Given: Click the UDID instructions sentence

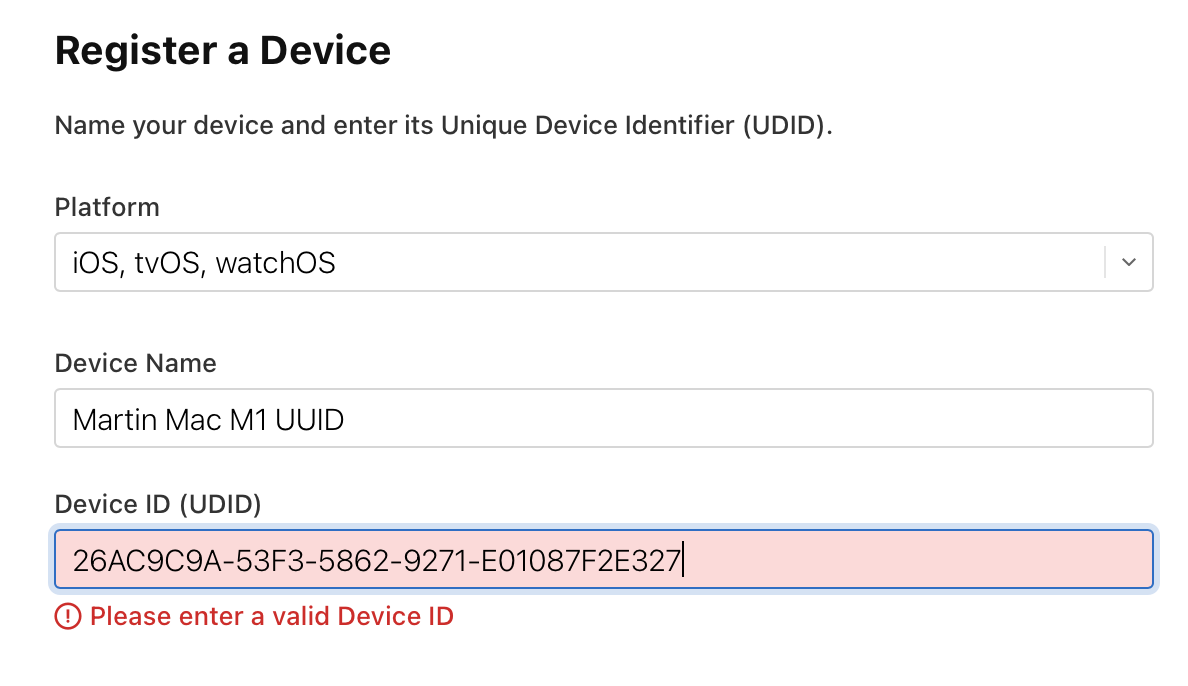Looking at the screenshot, I should tap(444, 125).
